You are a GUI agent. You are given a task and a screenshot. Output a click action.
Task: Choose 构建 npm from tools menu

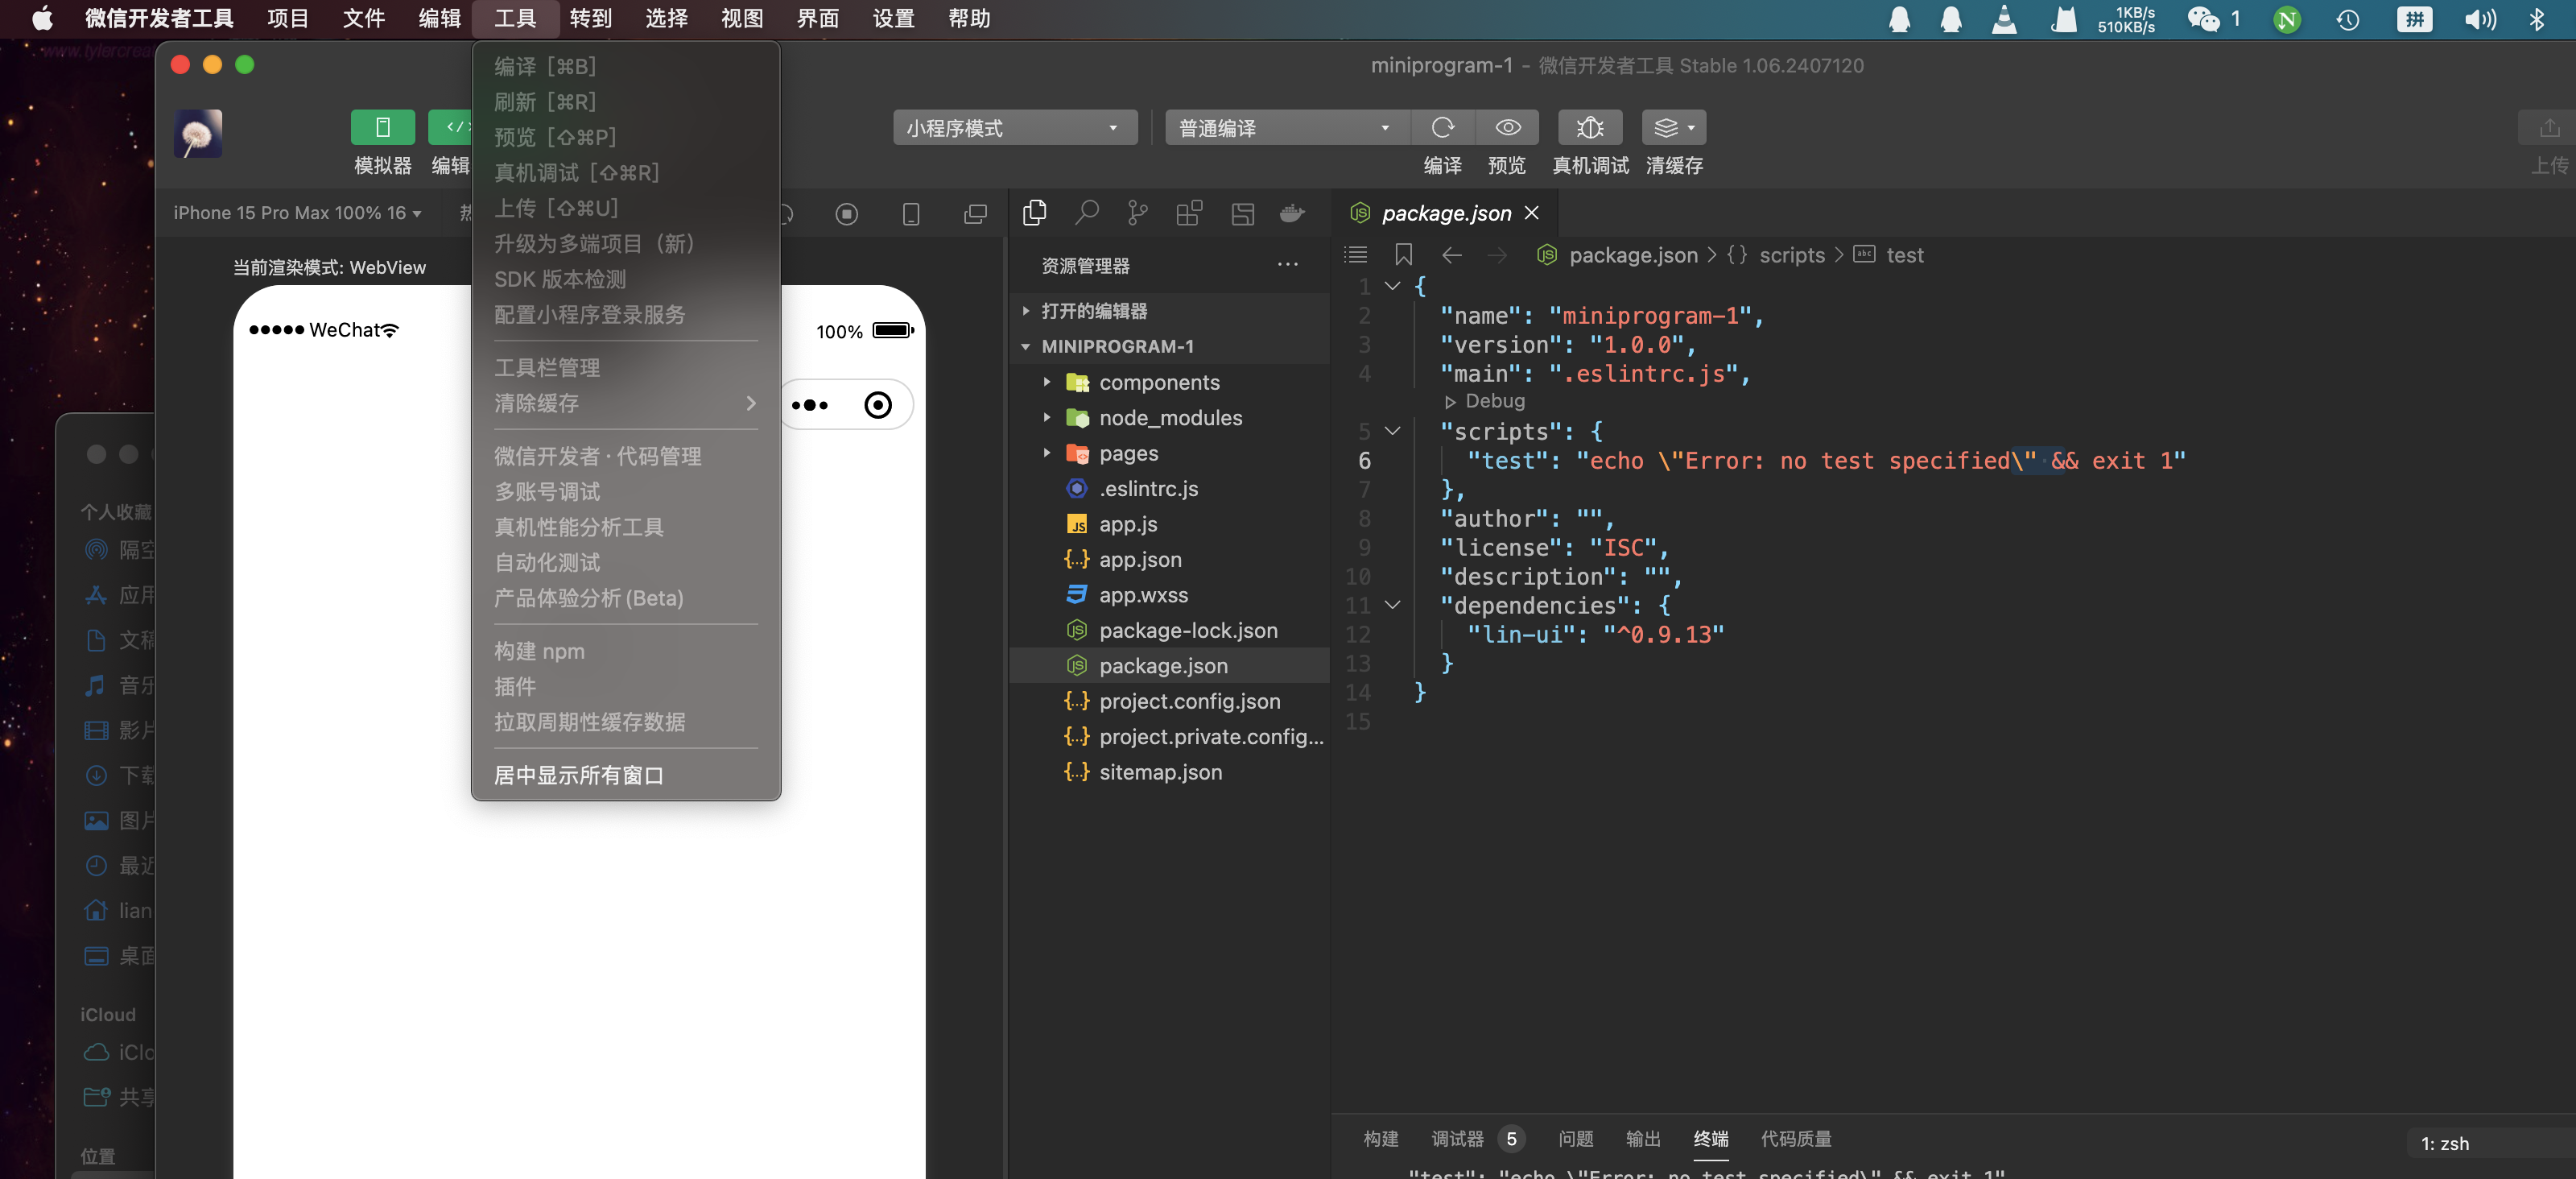539,651
